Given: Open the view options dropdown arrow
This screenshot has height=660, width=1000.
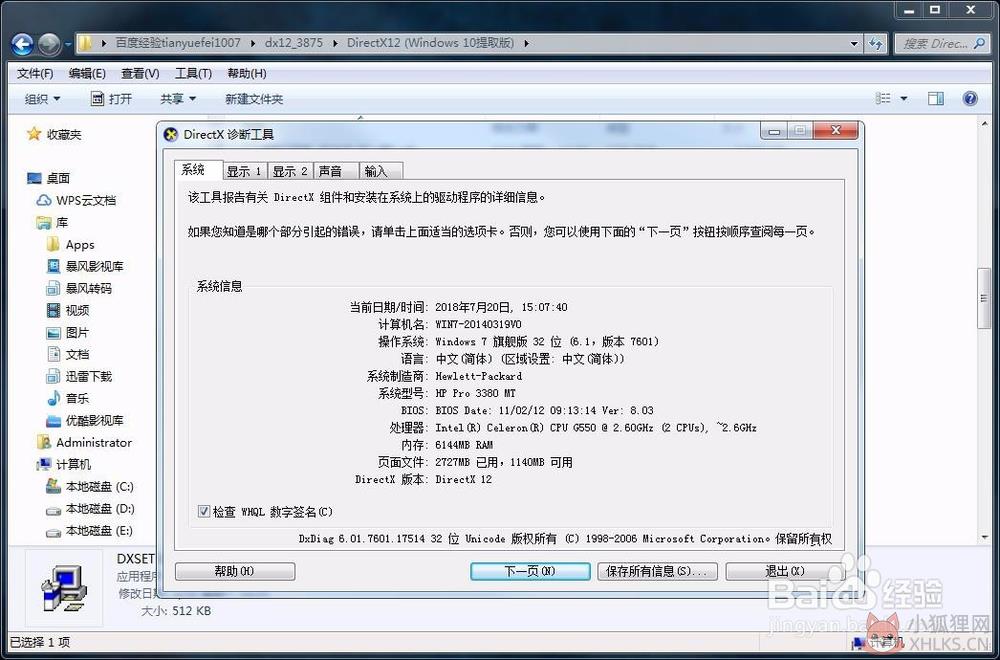Looking at the screenshot, I should 904,98.
